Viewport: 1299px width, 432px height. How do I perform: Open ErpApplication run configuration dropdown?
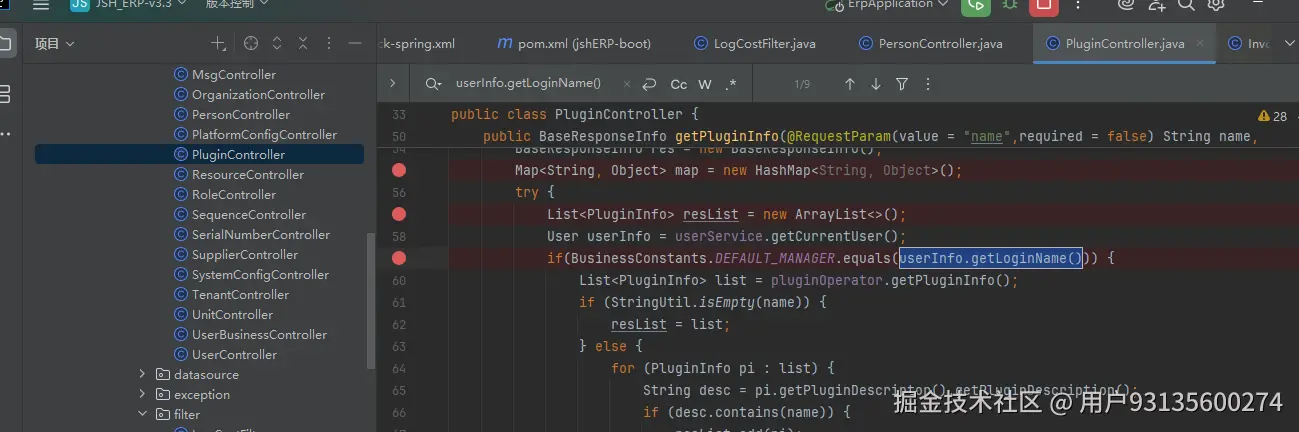point(886,5)
